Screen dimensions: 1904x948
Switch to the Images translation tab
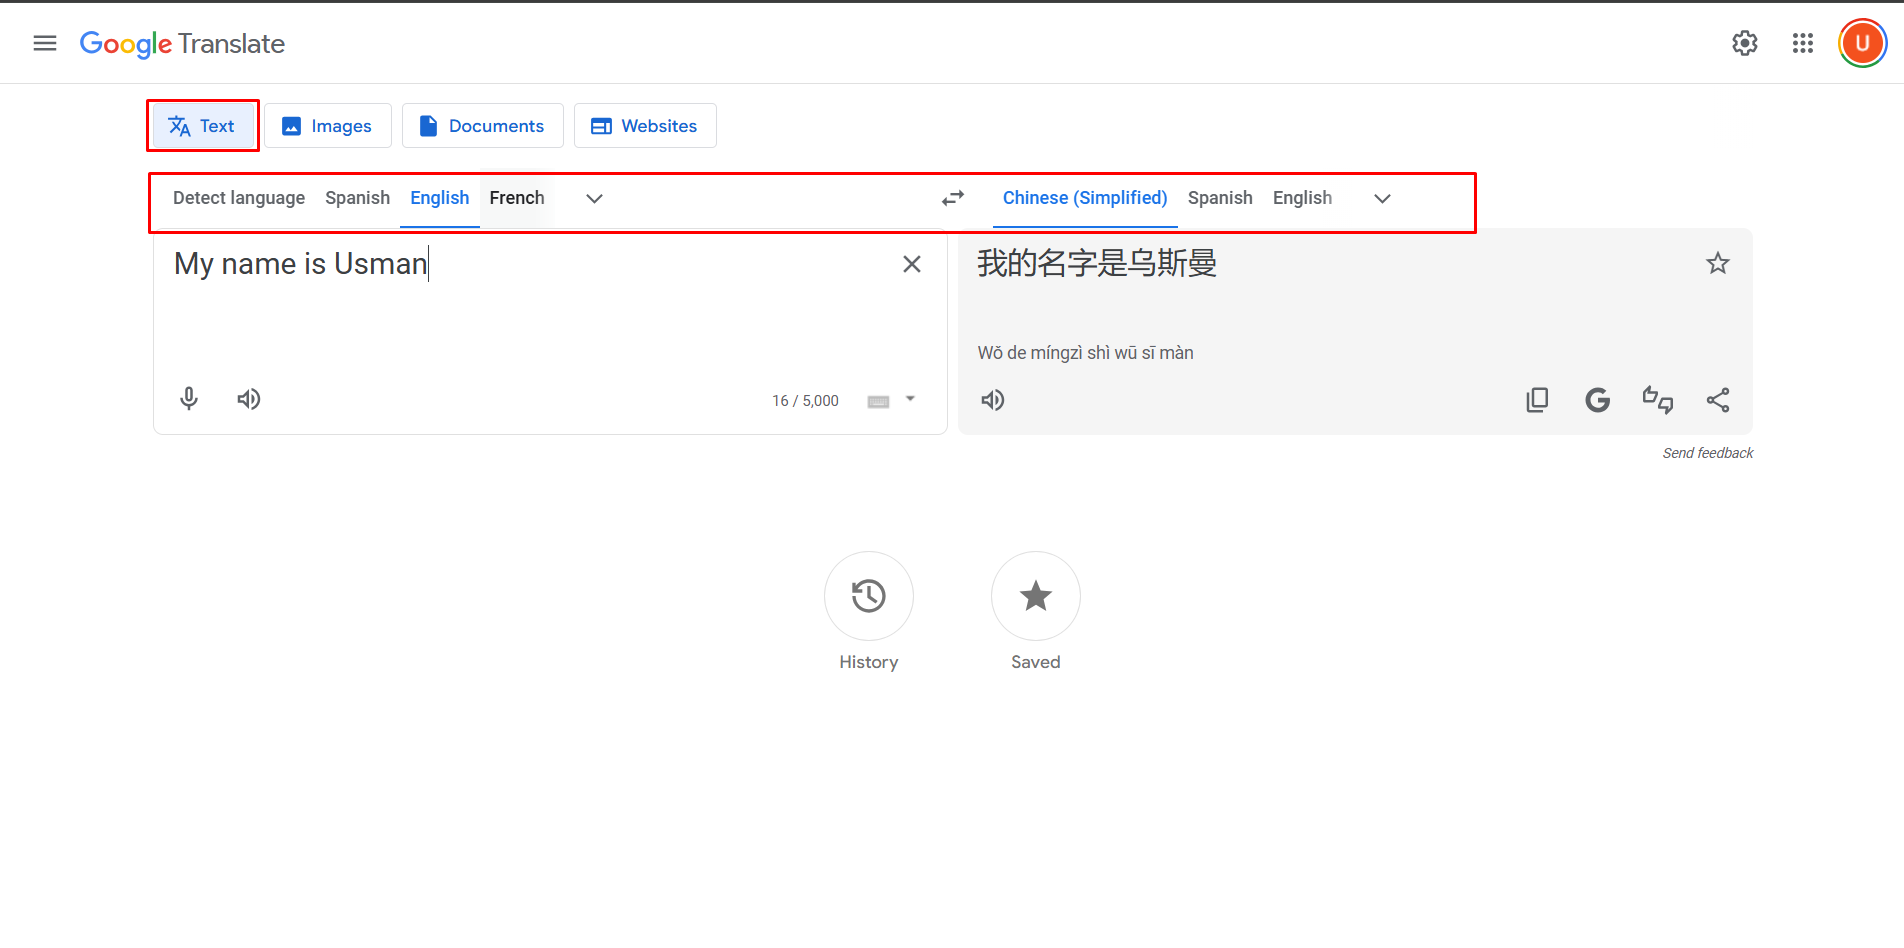tap(327, 125)
